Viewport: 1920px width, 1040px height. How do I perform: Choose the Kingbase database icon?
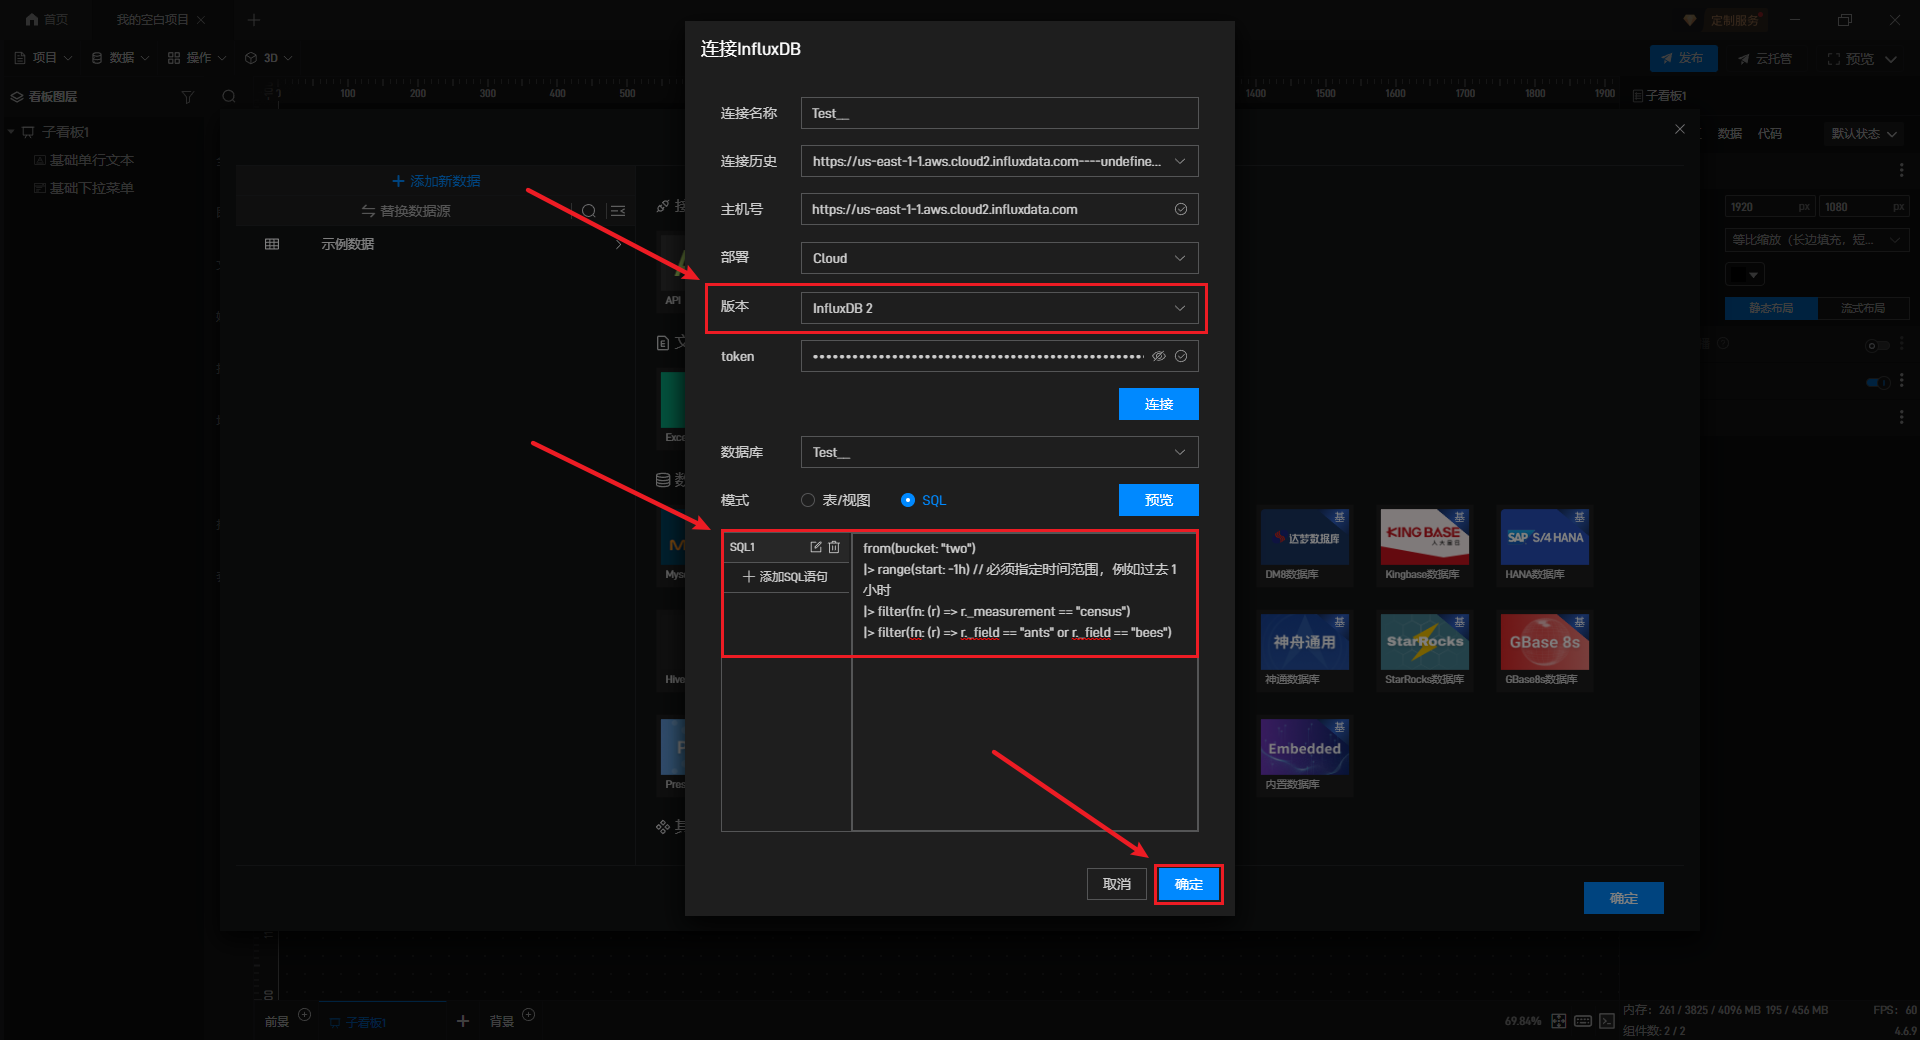click(1424, 537)
